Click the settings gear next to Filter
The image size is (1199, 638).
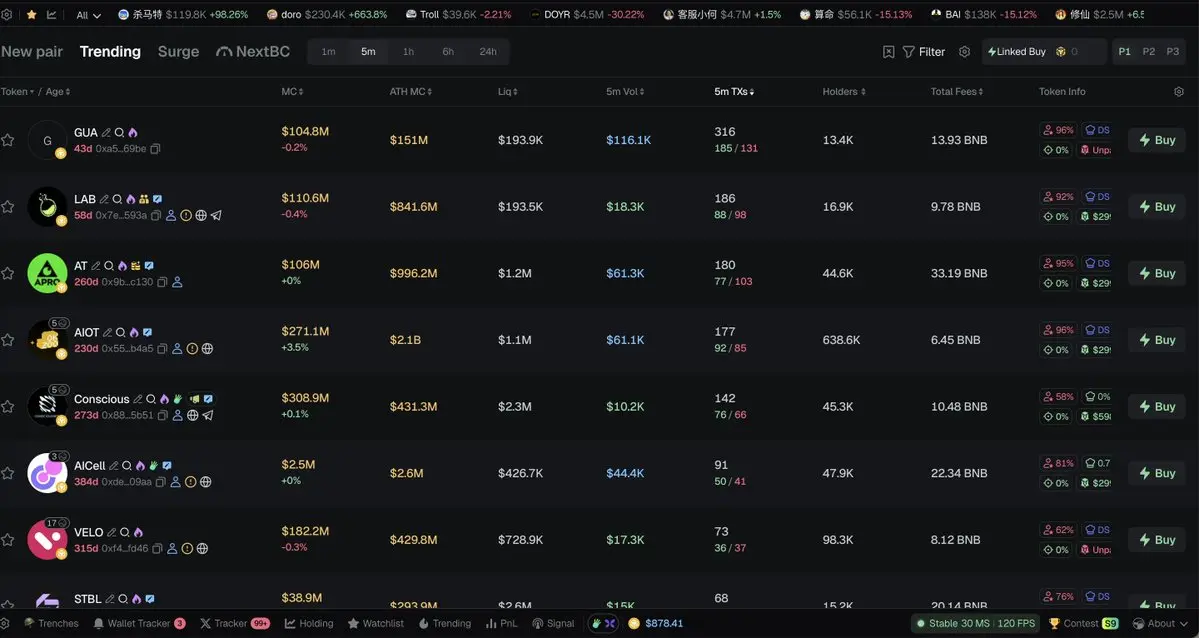coord(964,51)
